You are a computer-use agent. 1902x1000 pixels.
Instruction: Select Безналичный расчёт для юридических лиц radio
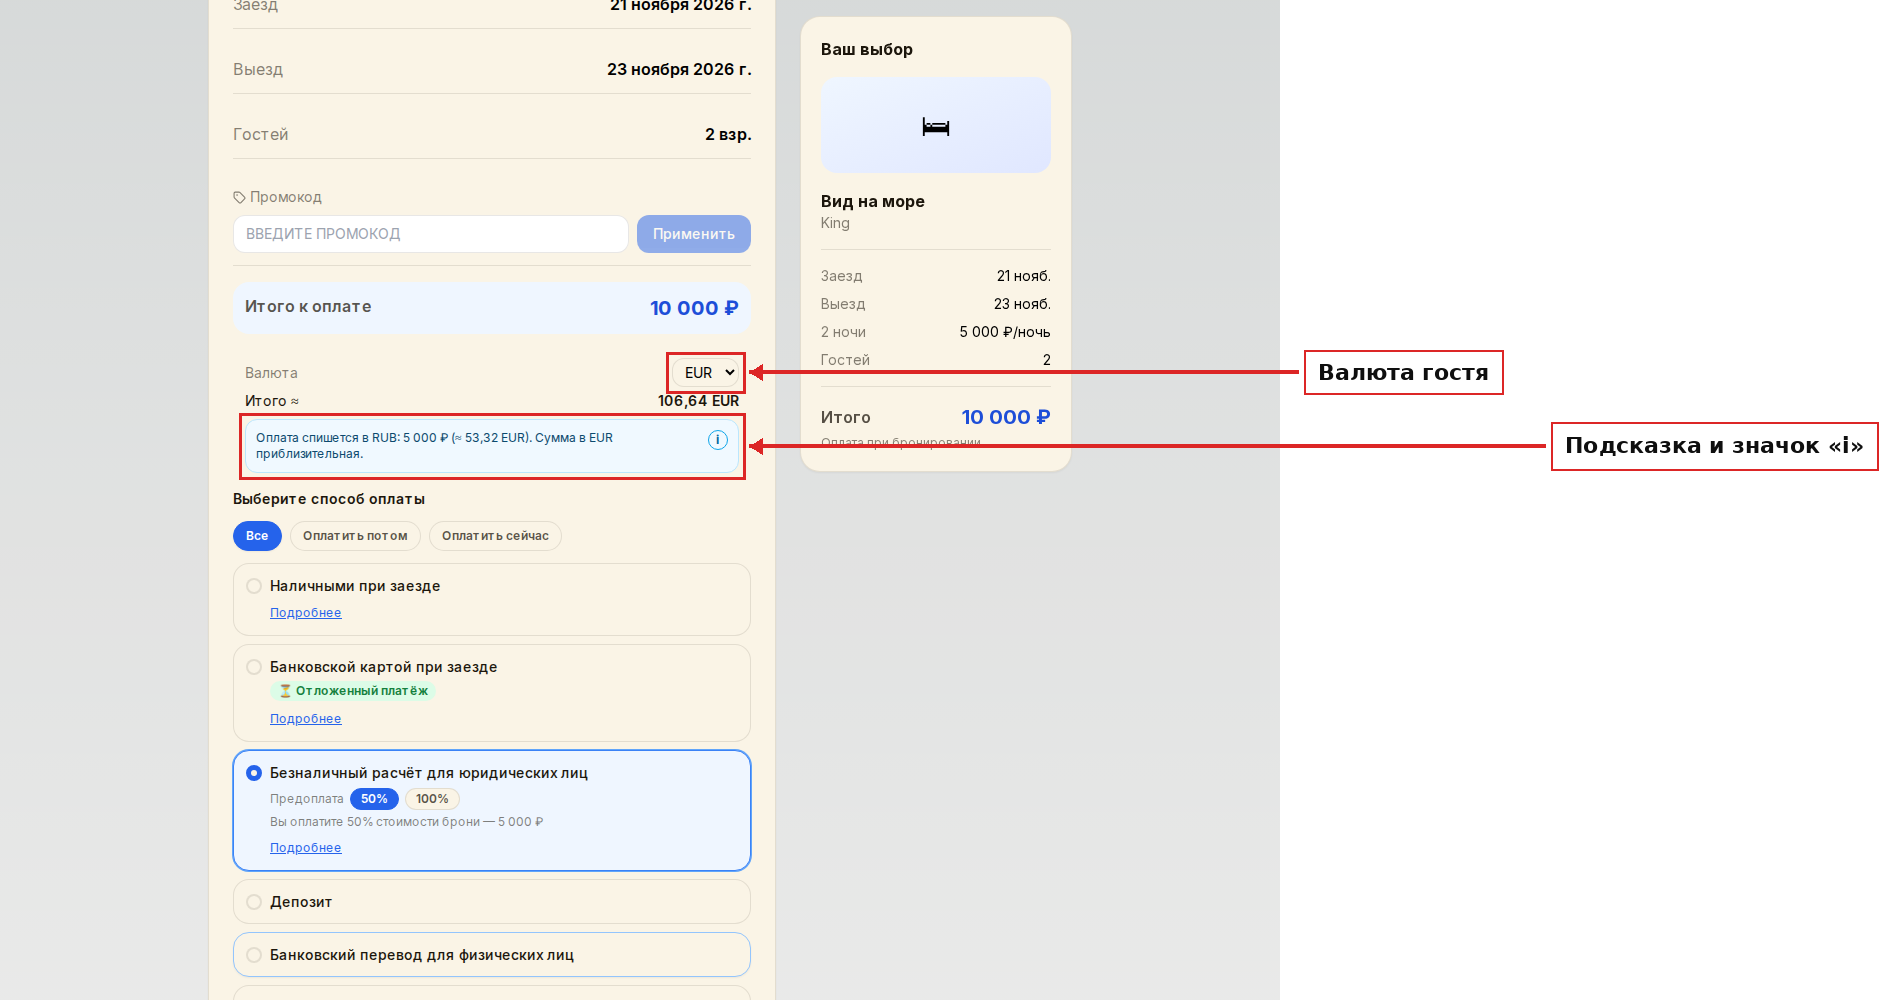tap(254, 773)
